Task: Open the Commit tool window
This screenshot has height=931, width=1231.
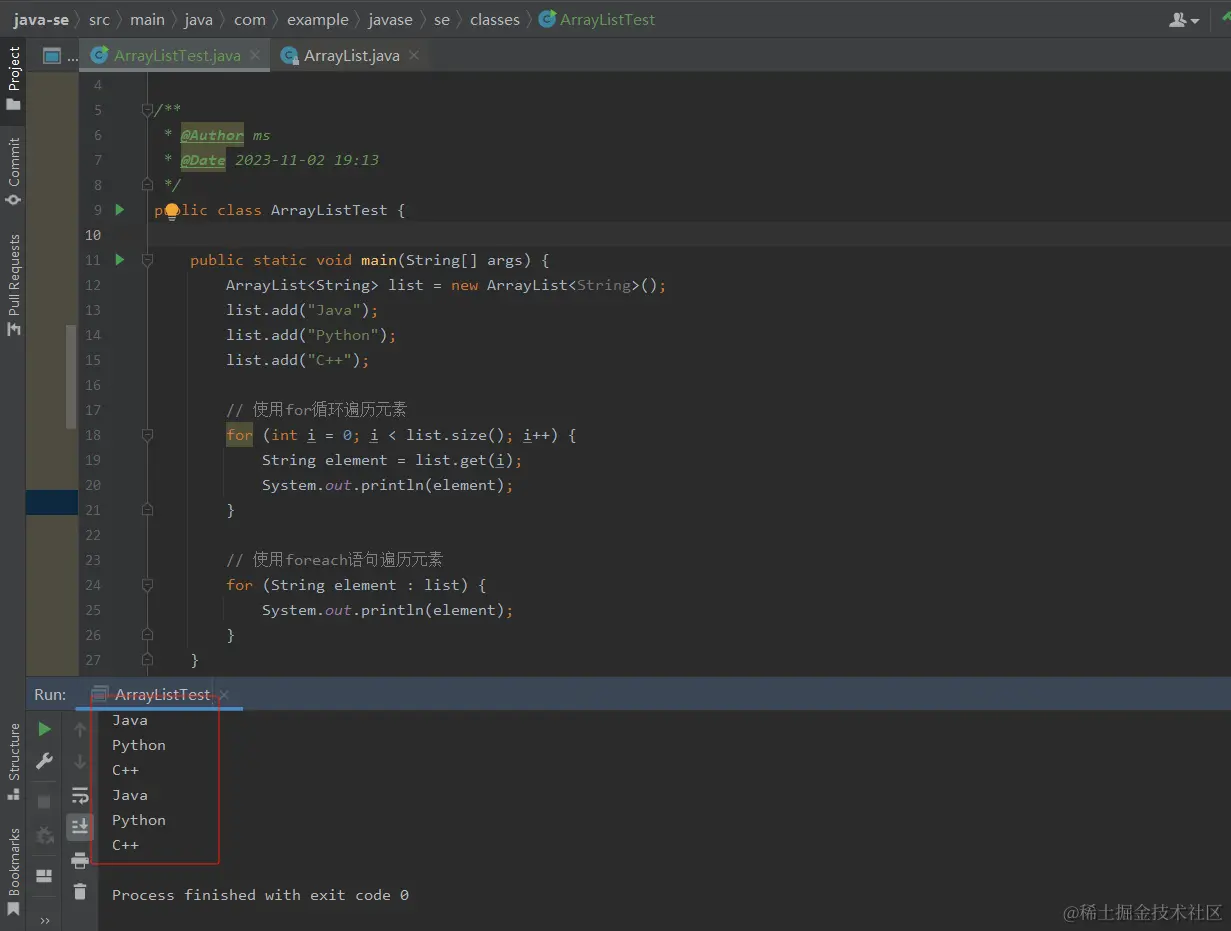Action: 14,171
